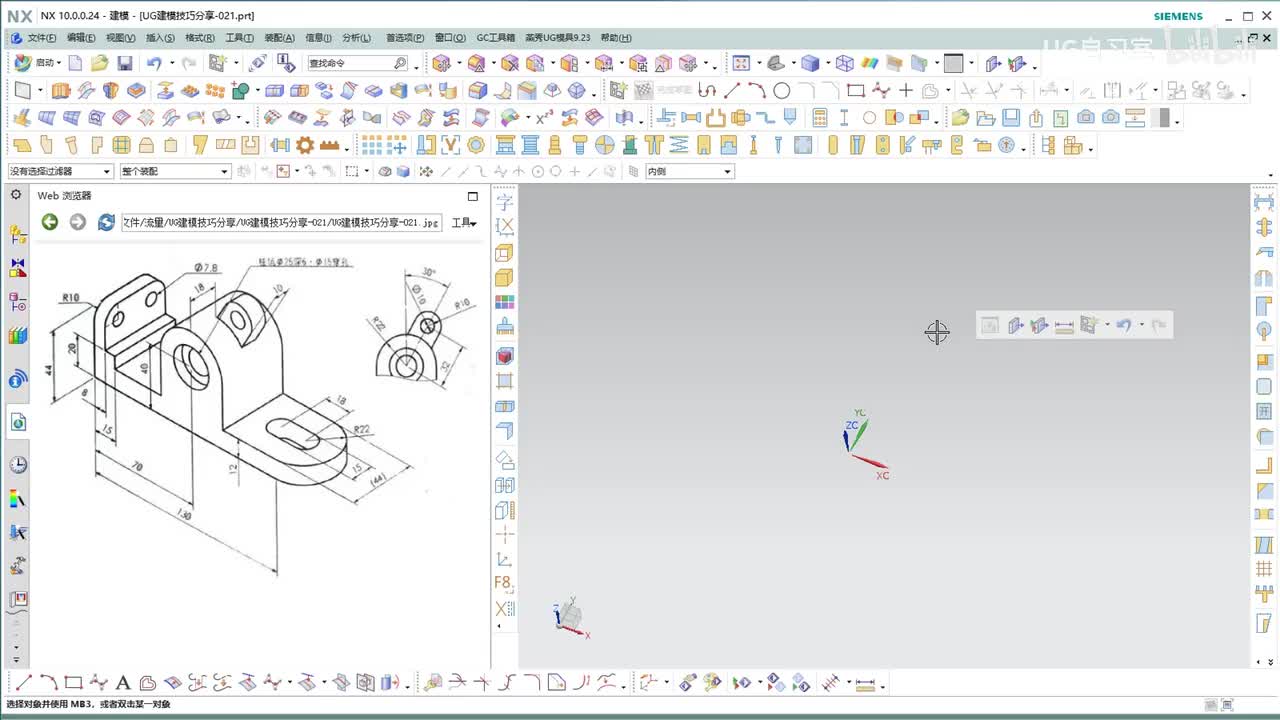Viewport: 1280px width, 720px height.
Task: Open the Assembly Navigator sidebar tab
Action: (18, 235)
